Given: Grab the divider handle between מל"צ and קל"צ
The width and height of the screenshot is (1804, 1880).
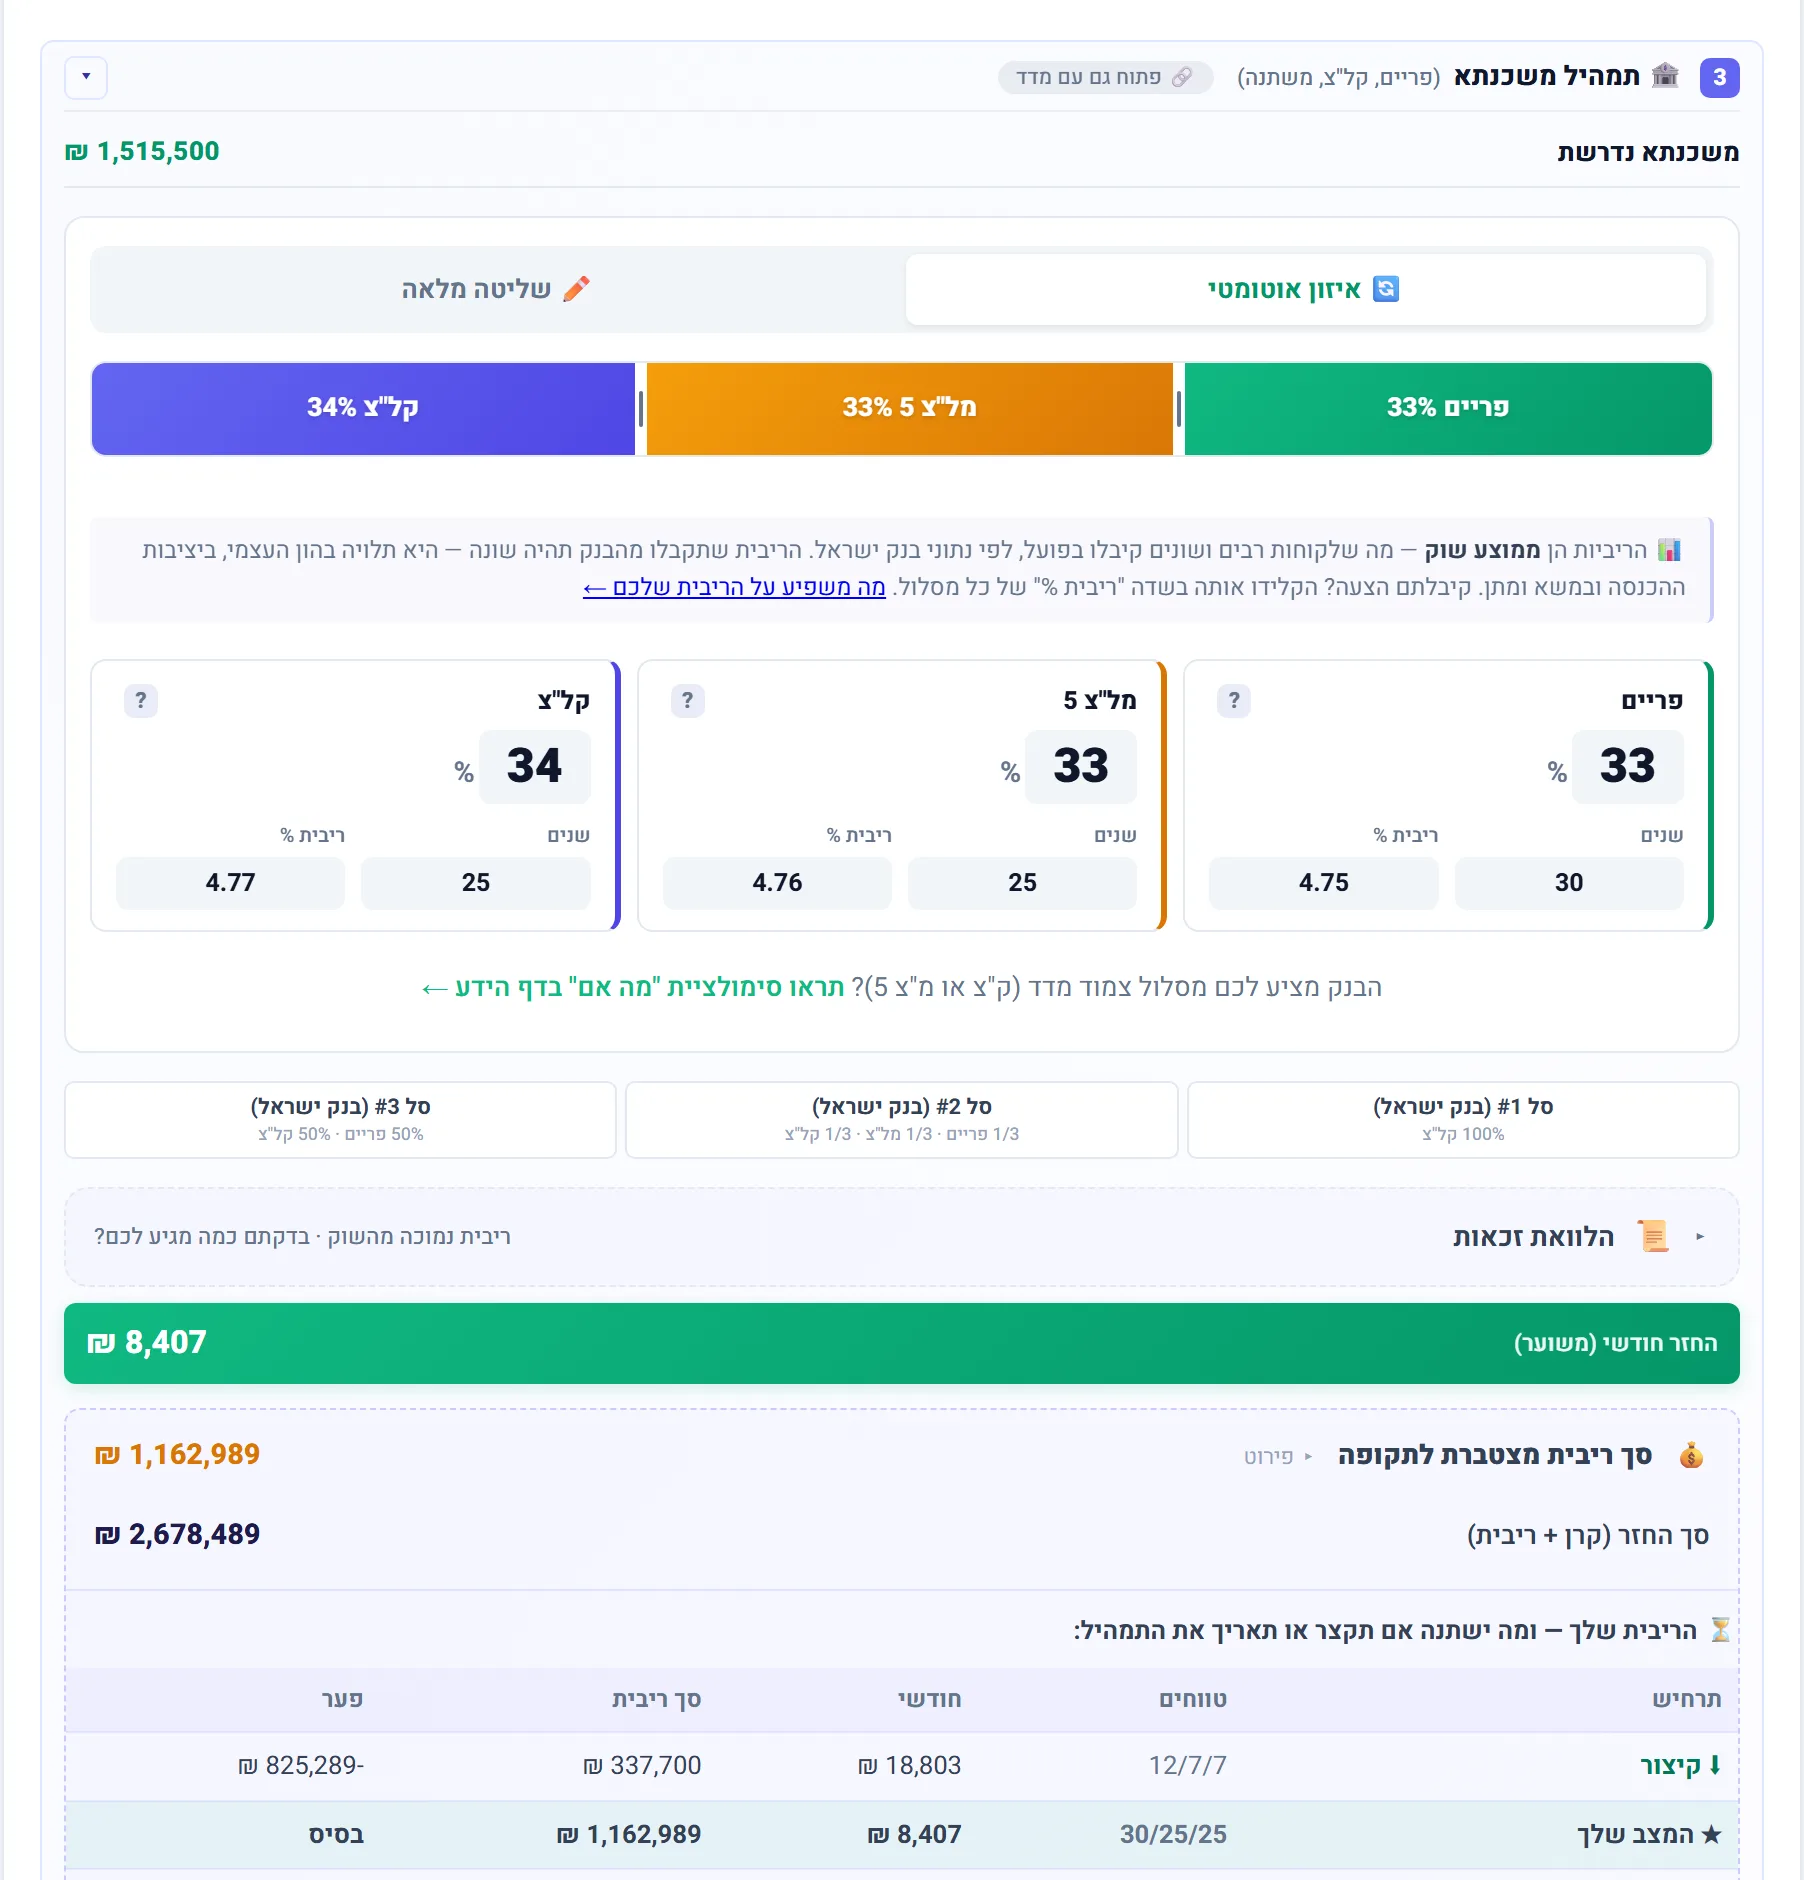Looking at the screenshot, I should [641, 408].
